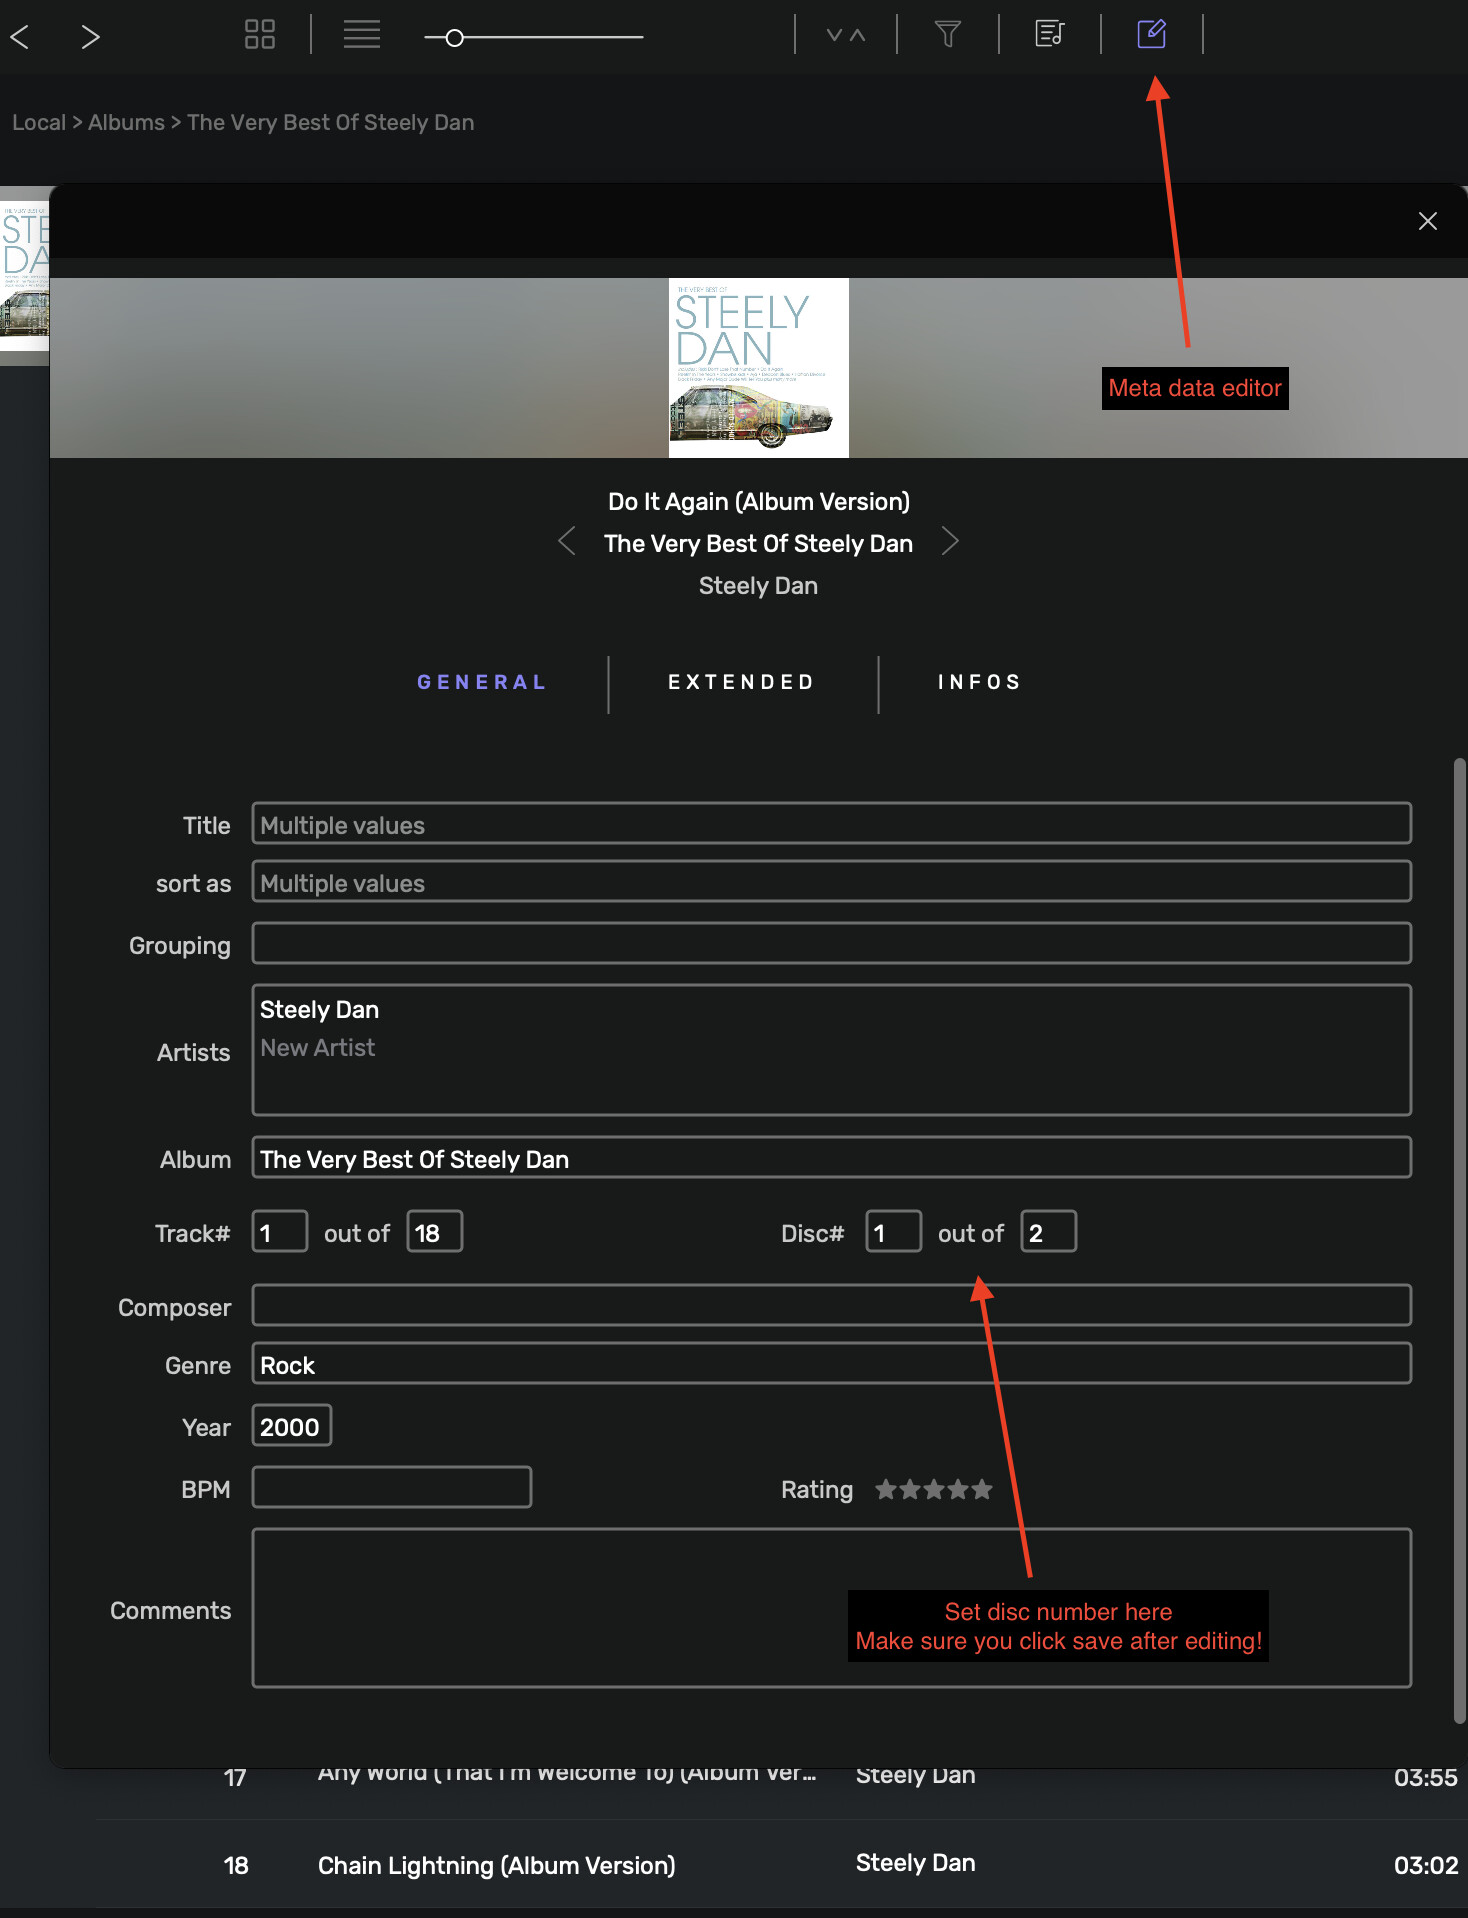
Task: Click the Title input field
Action: (832, 824)
